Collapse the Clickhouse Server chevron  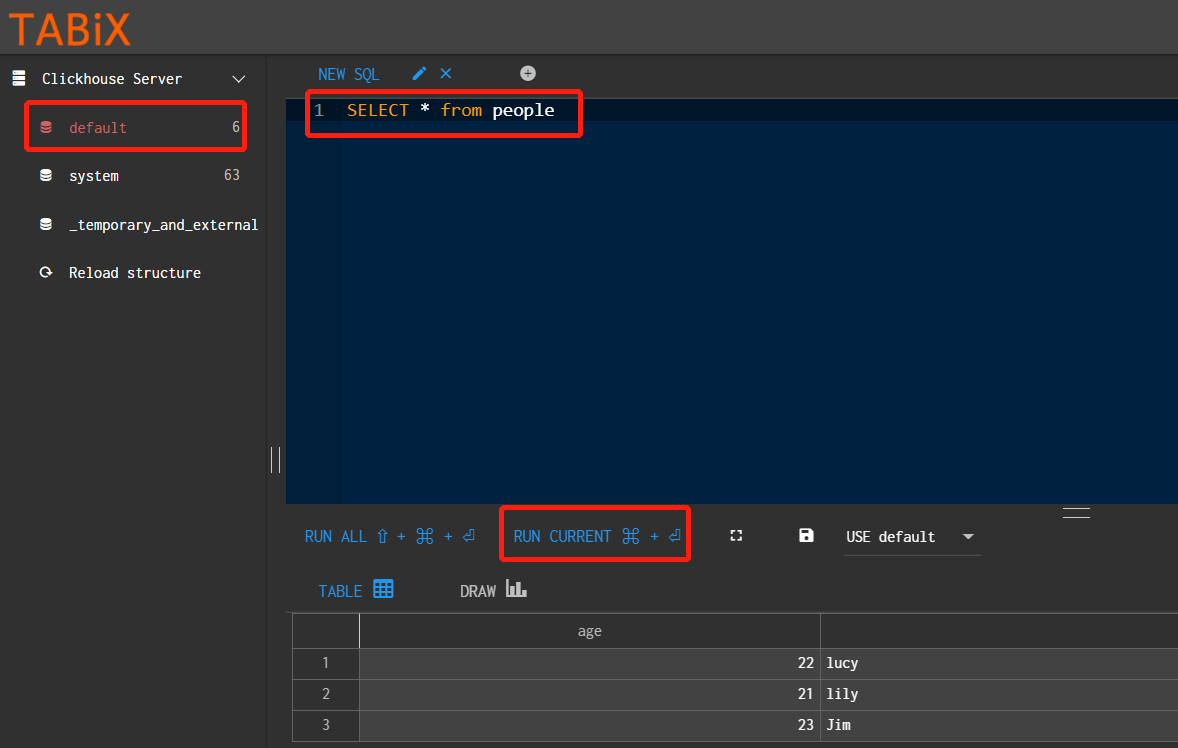pos(239,79)
